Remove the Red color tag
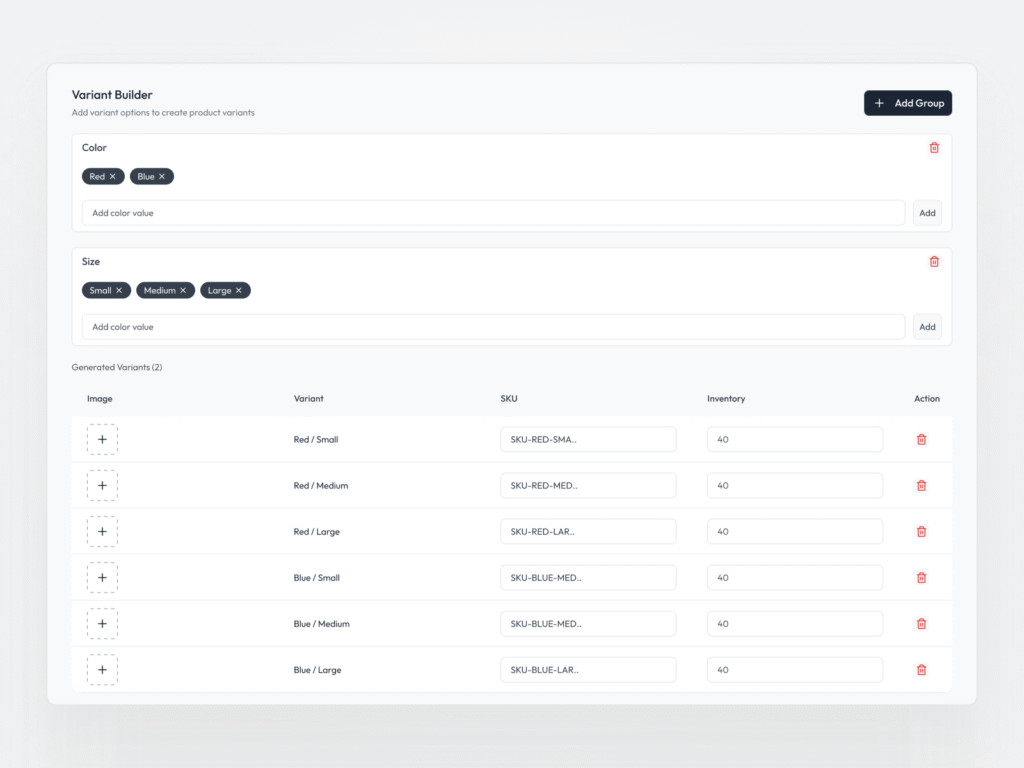Image resolution: width=1024 pixels, height=768 pixels. pos(113,177)
